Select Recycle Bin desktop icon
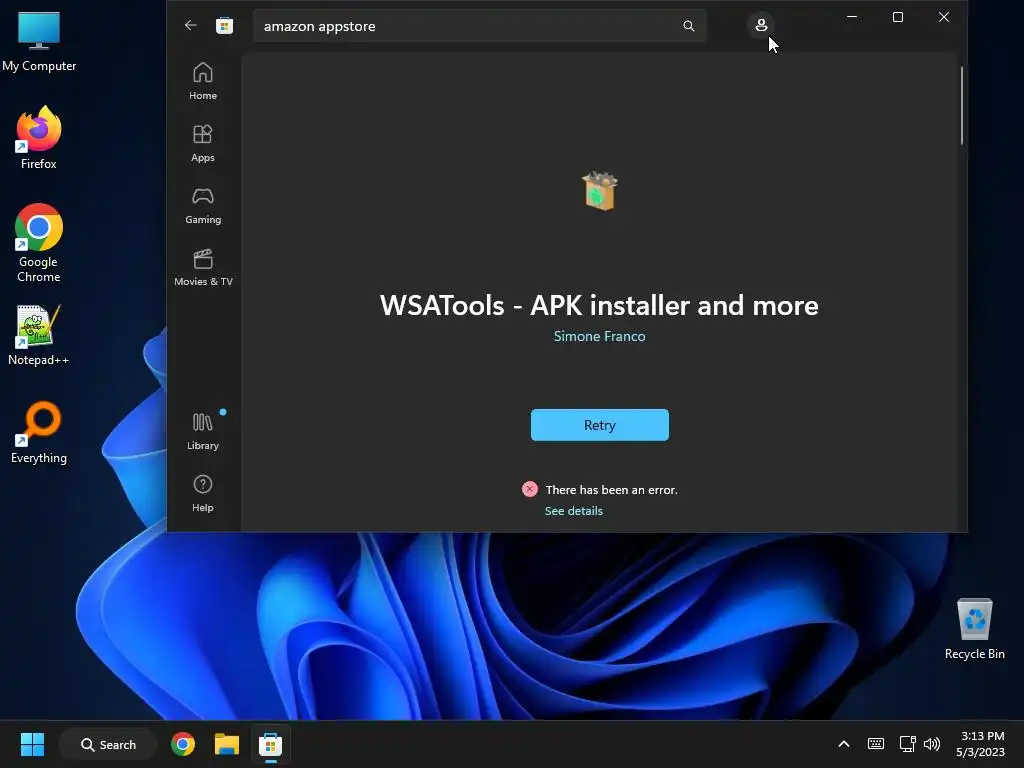1024x768 pixels. pyautogui.click(x=974, y=630)
